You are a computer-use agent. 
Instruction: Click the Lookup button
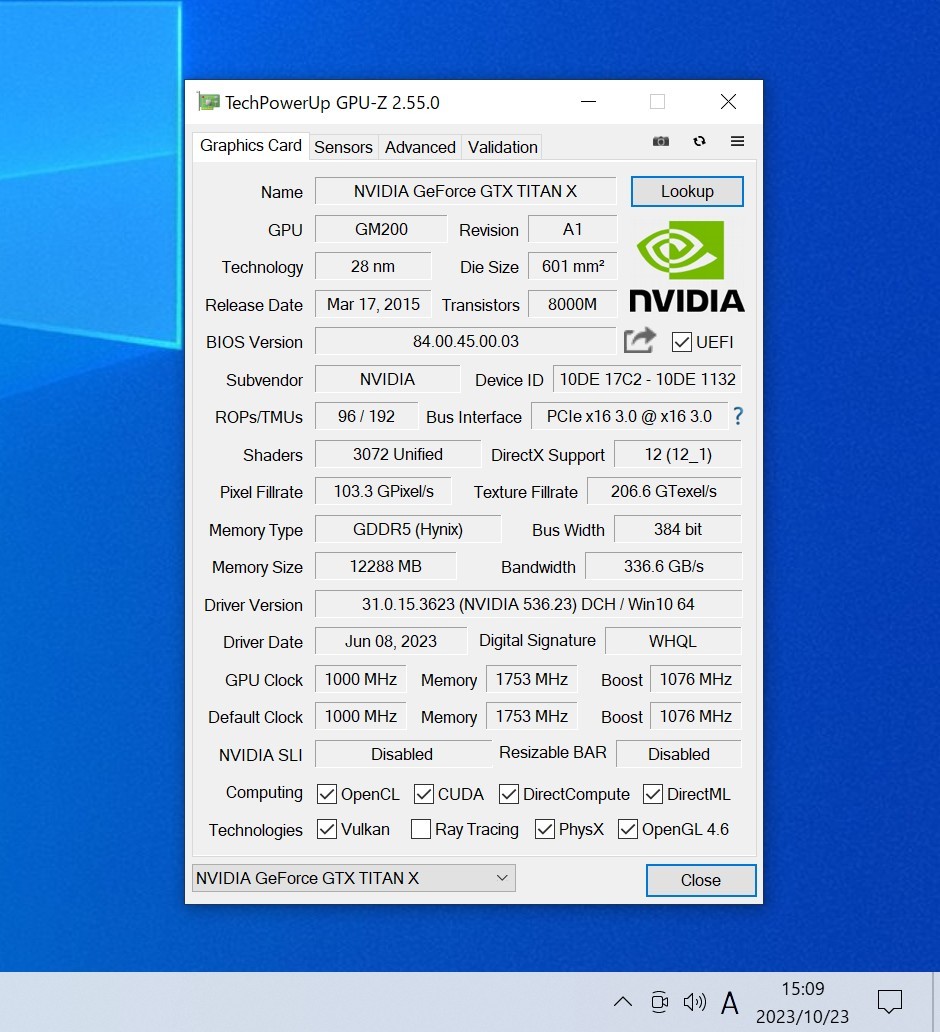click(687, 192)
